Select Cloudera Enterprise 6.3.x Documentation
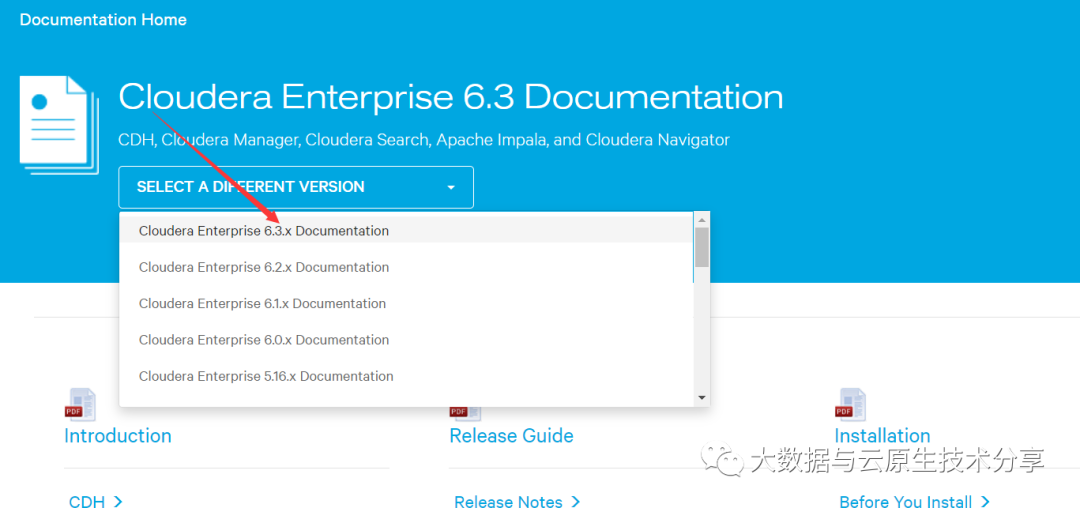This screenshot has width=1080, height=508. [x=264, y=231]
